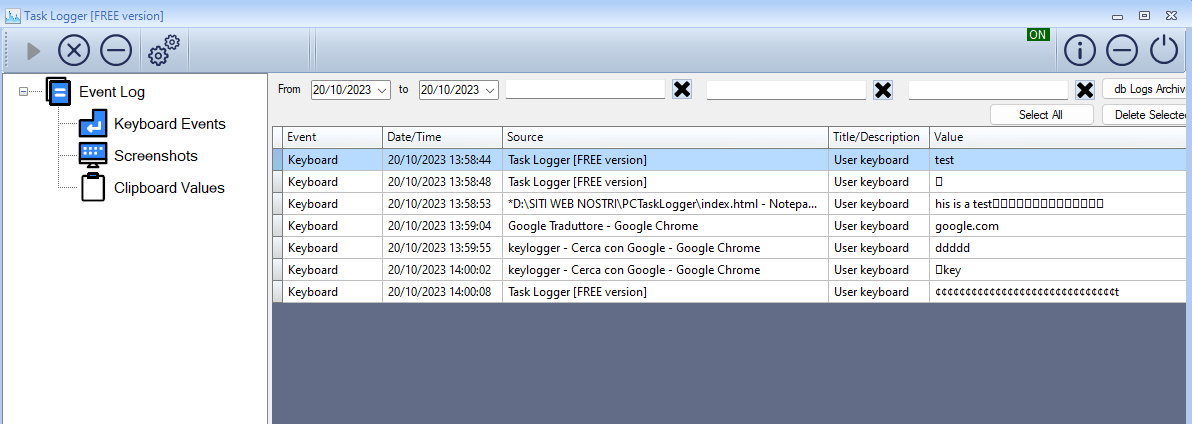1192x424 pixels.
Task: Click the green ON status indicator
Action: pos(1038,35)
